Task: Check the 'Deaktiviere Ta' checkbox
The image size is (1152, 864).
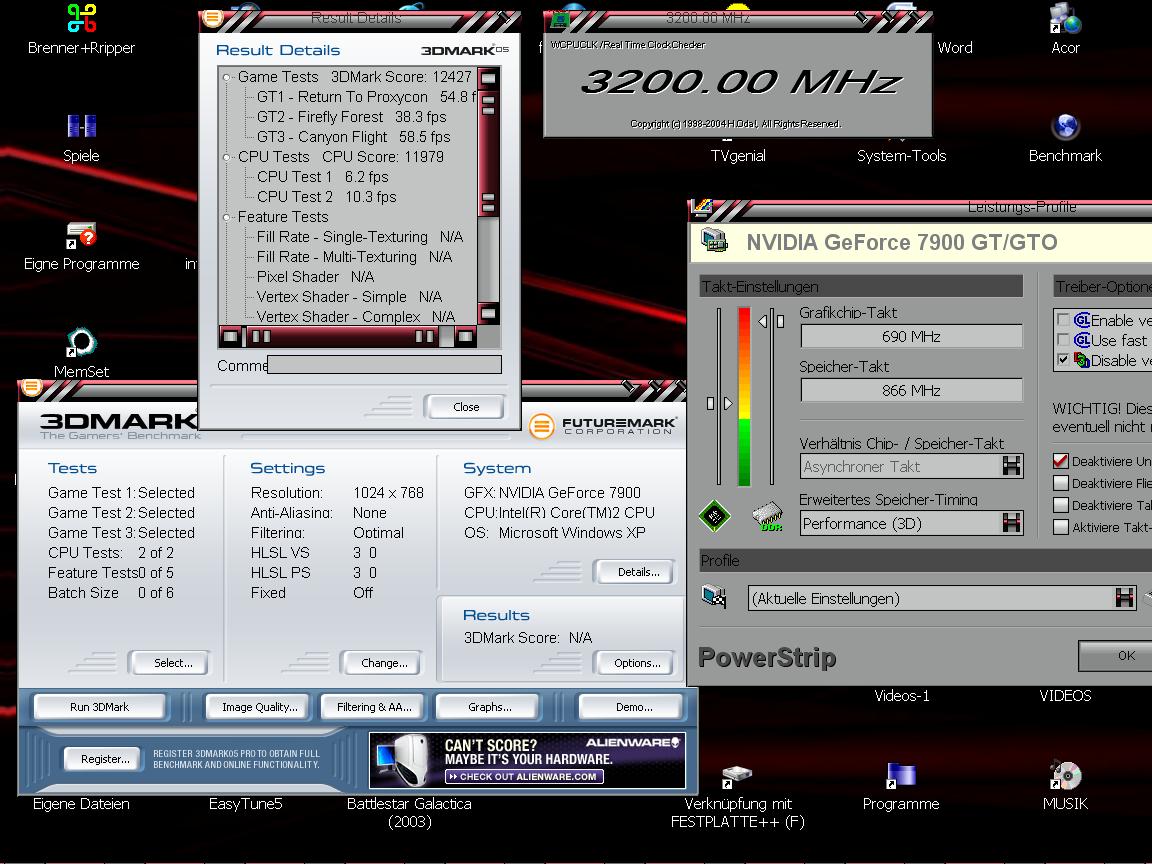Action: [1060, 505]
